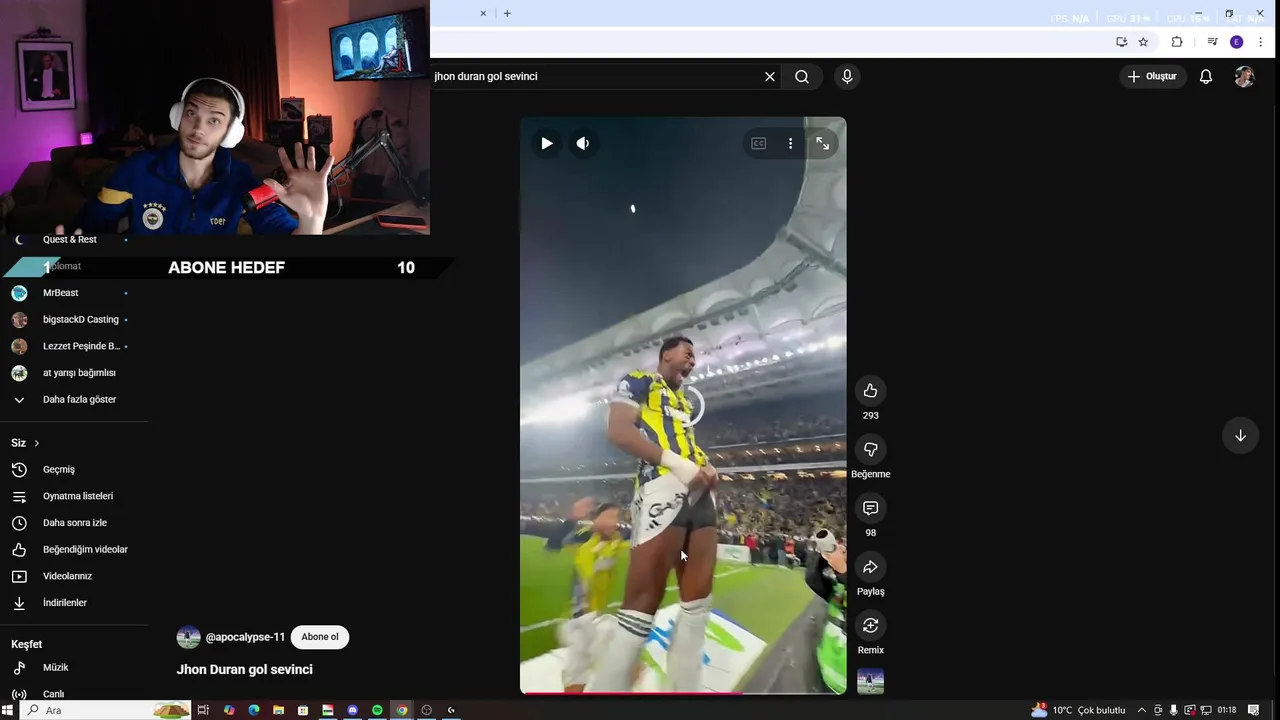
Task: Remix this Short
Action: click(870, 625)
